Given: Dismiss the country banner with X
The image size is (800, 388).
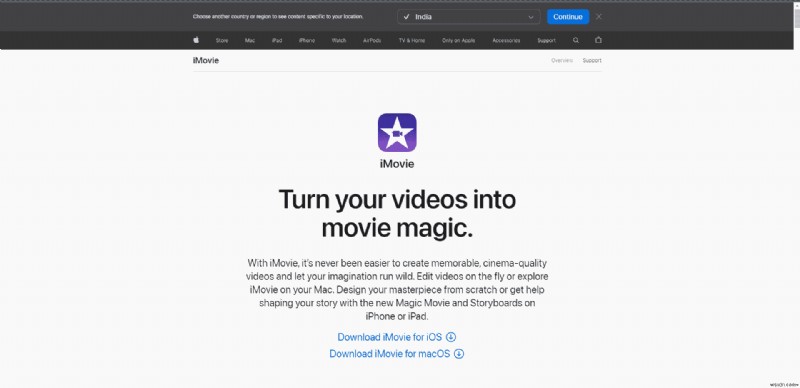Looking at the screenshot, I should tap(599, 16).
